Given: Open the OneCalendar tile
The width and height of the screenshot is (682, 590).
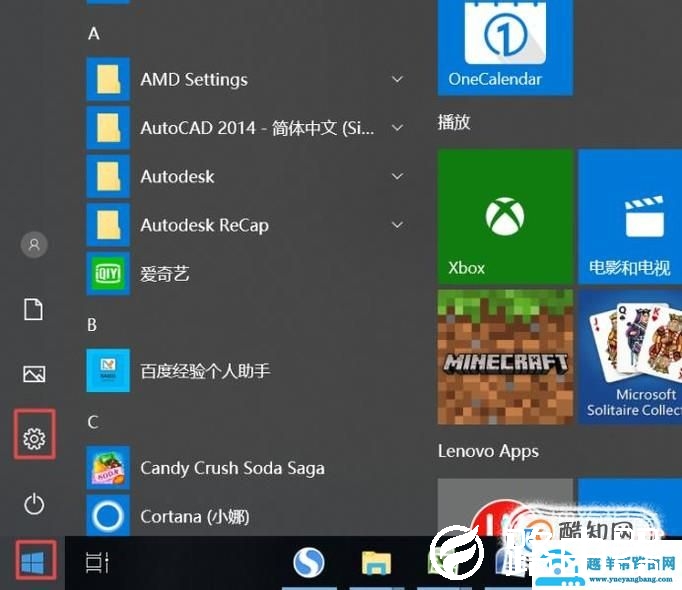Looking at the screenshot, I should tap(505, 47).
